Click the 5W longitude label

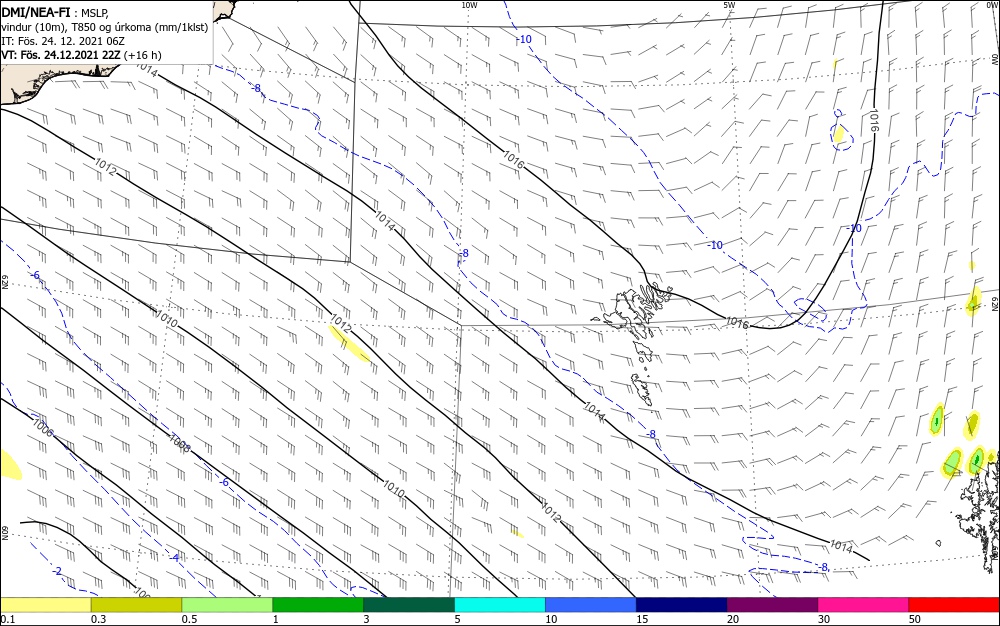[729, 5]
